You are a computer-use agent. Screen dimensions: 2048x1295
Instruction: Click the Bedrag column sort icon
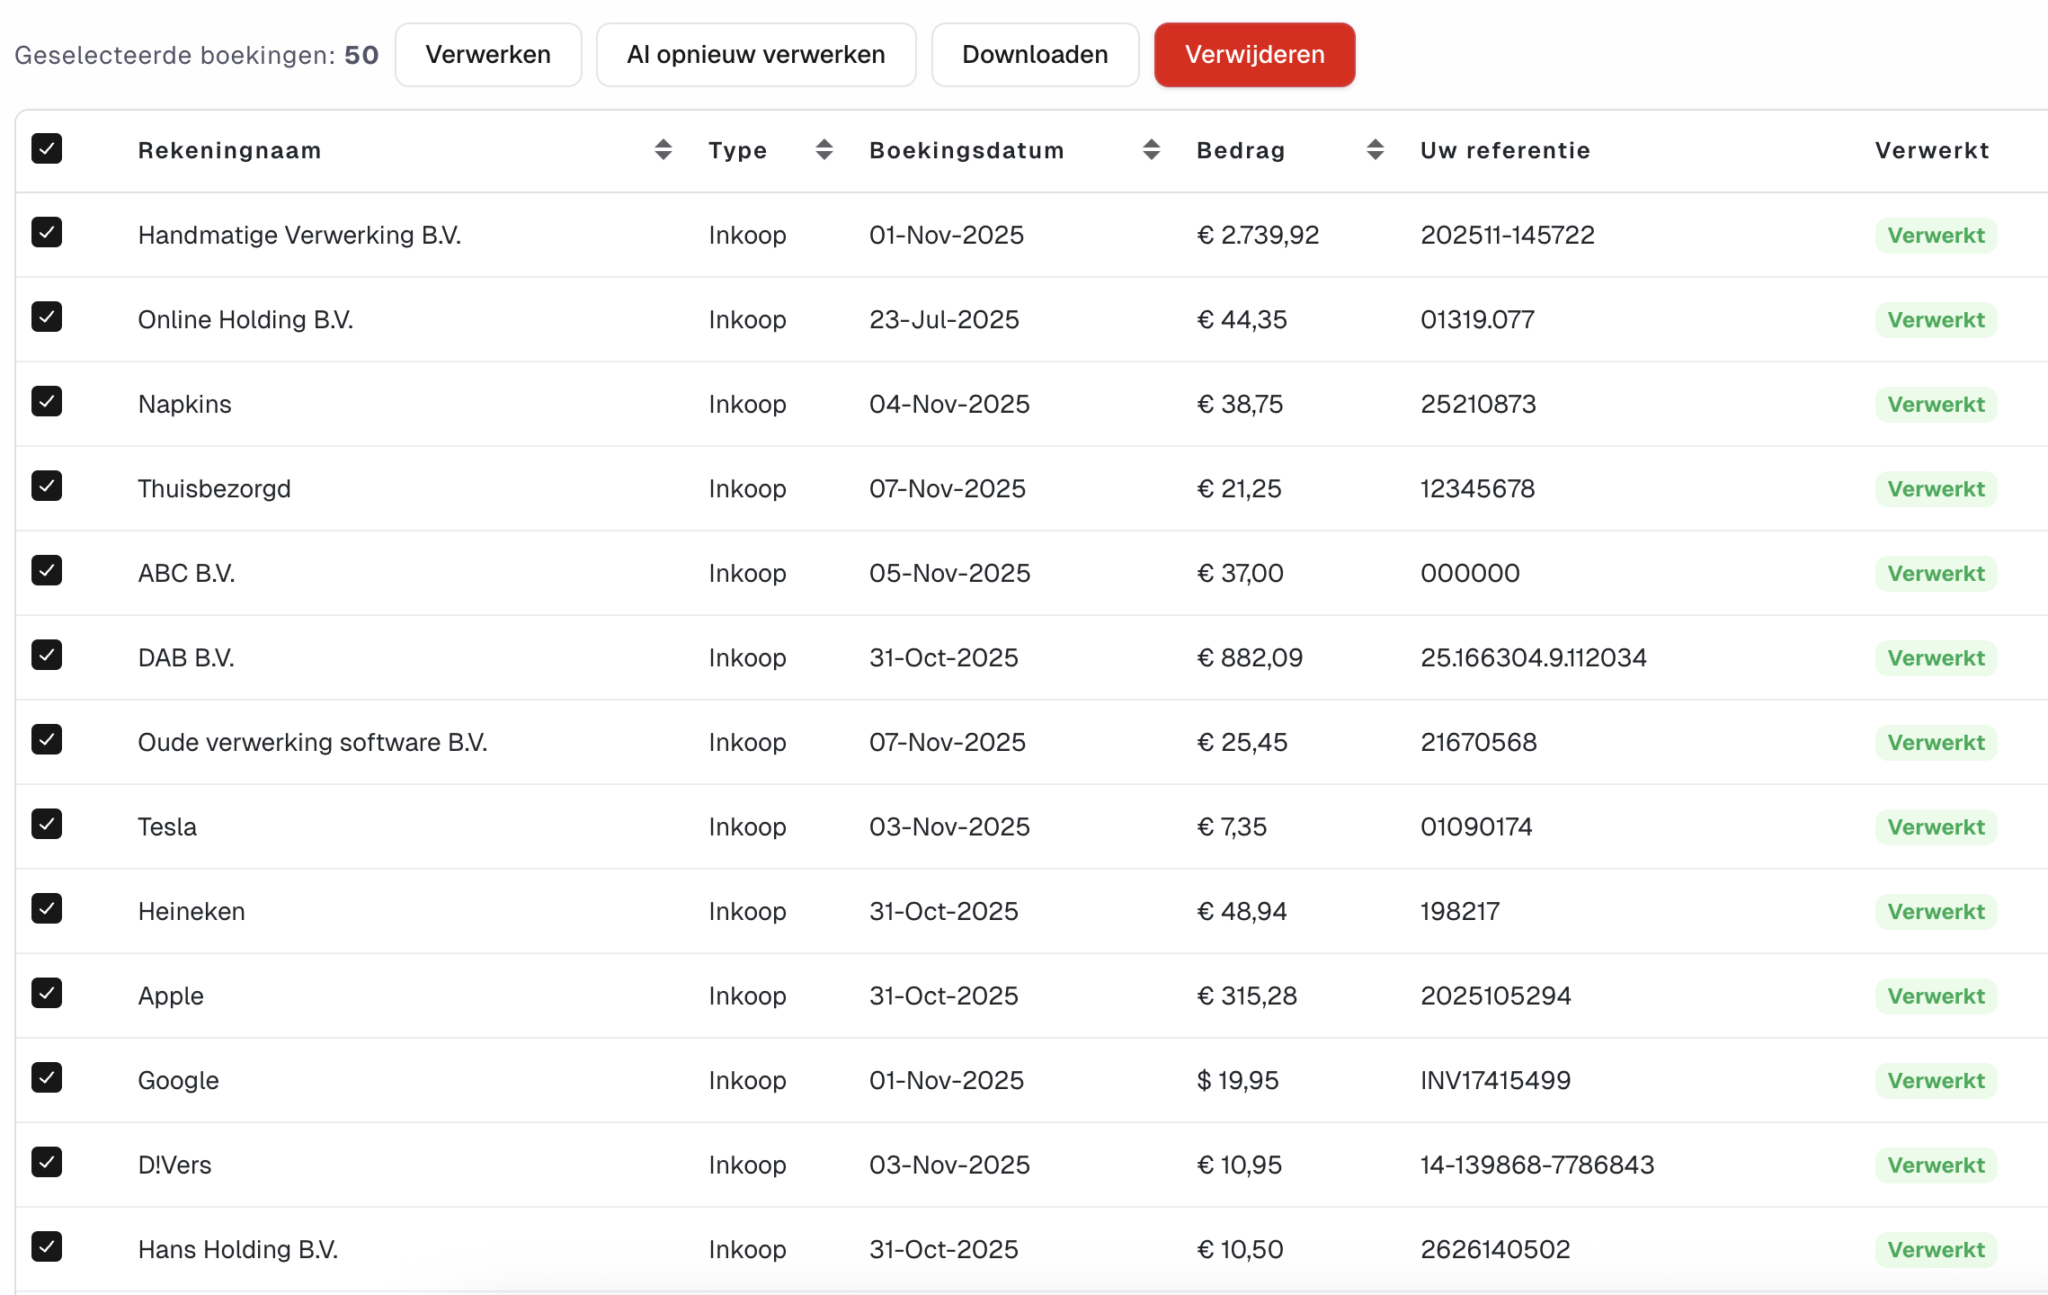[1374, 150]
